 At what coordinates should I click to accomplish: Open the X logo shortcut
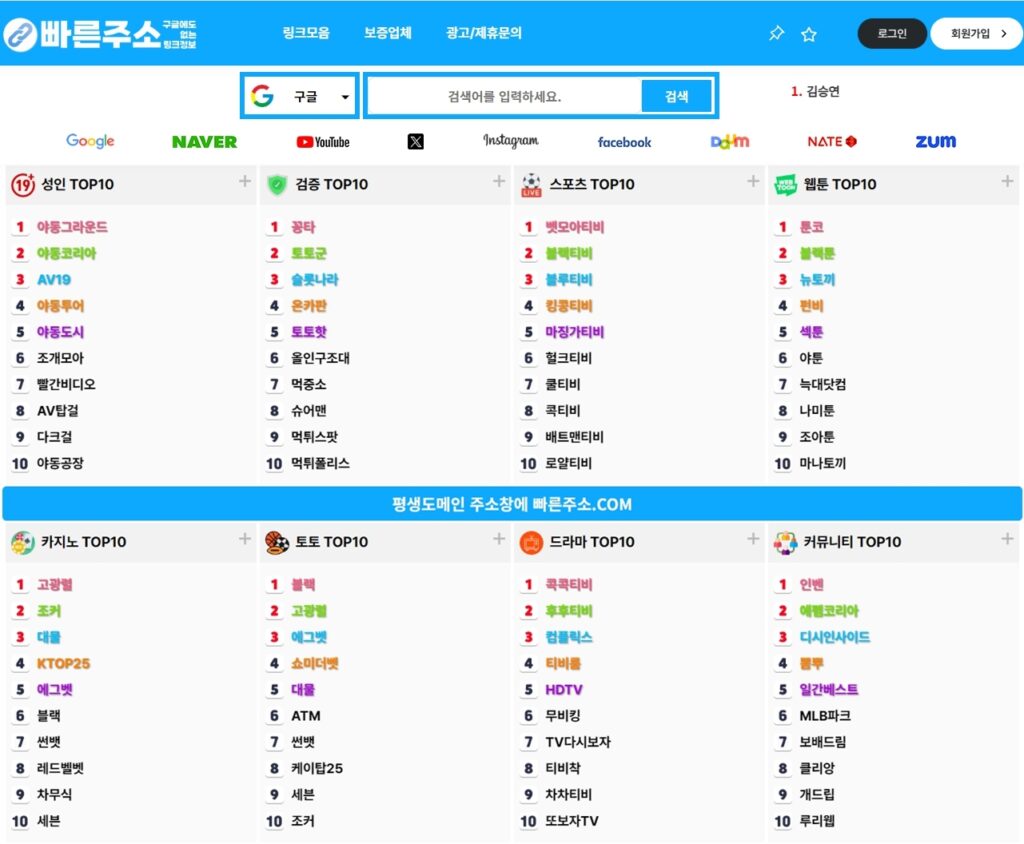415,142
